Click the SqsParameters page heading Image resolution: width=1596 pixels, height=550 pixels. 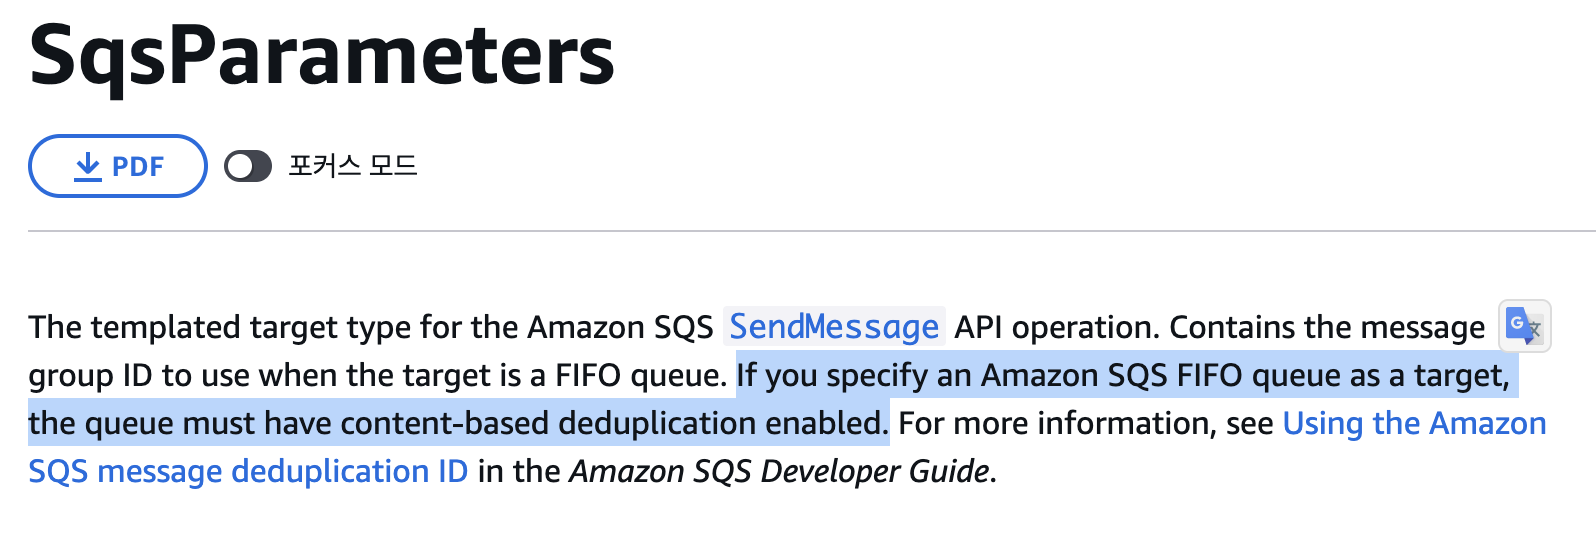click(x=321, y=56)
